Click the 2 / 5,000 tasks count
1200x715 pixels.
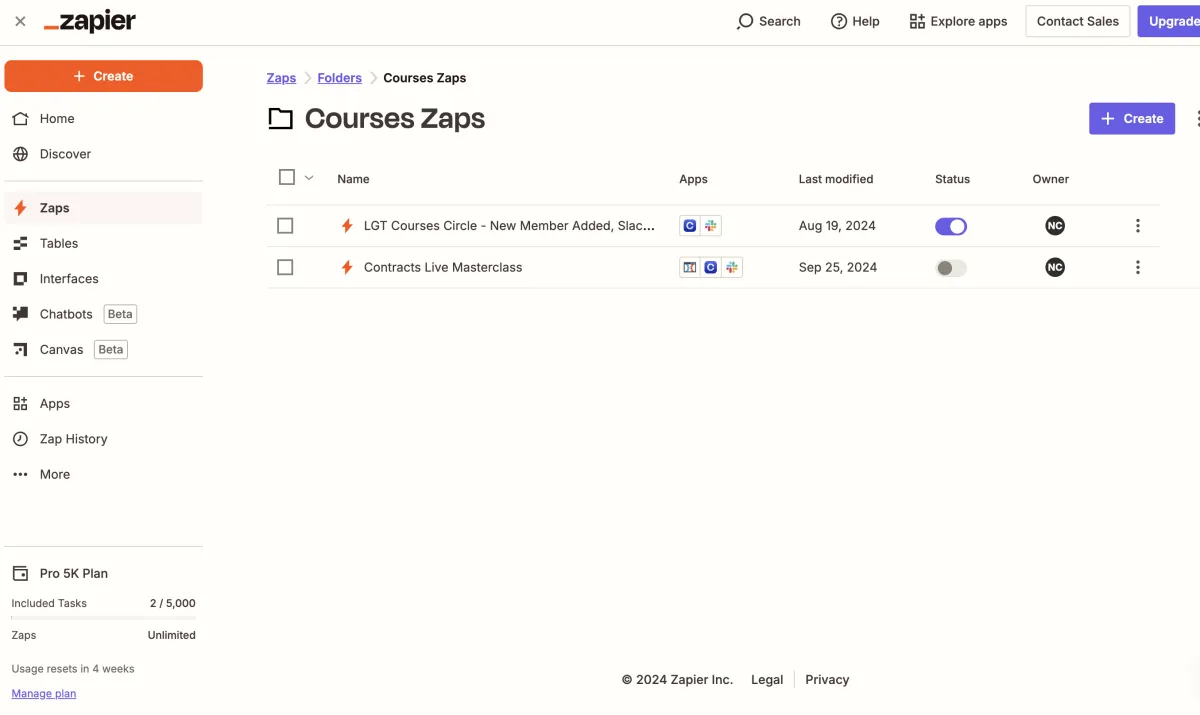[x=173, y=603]
